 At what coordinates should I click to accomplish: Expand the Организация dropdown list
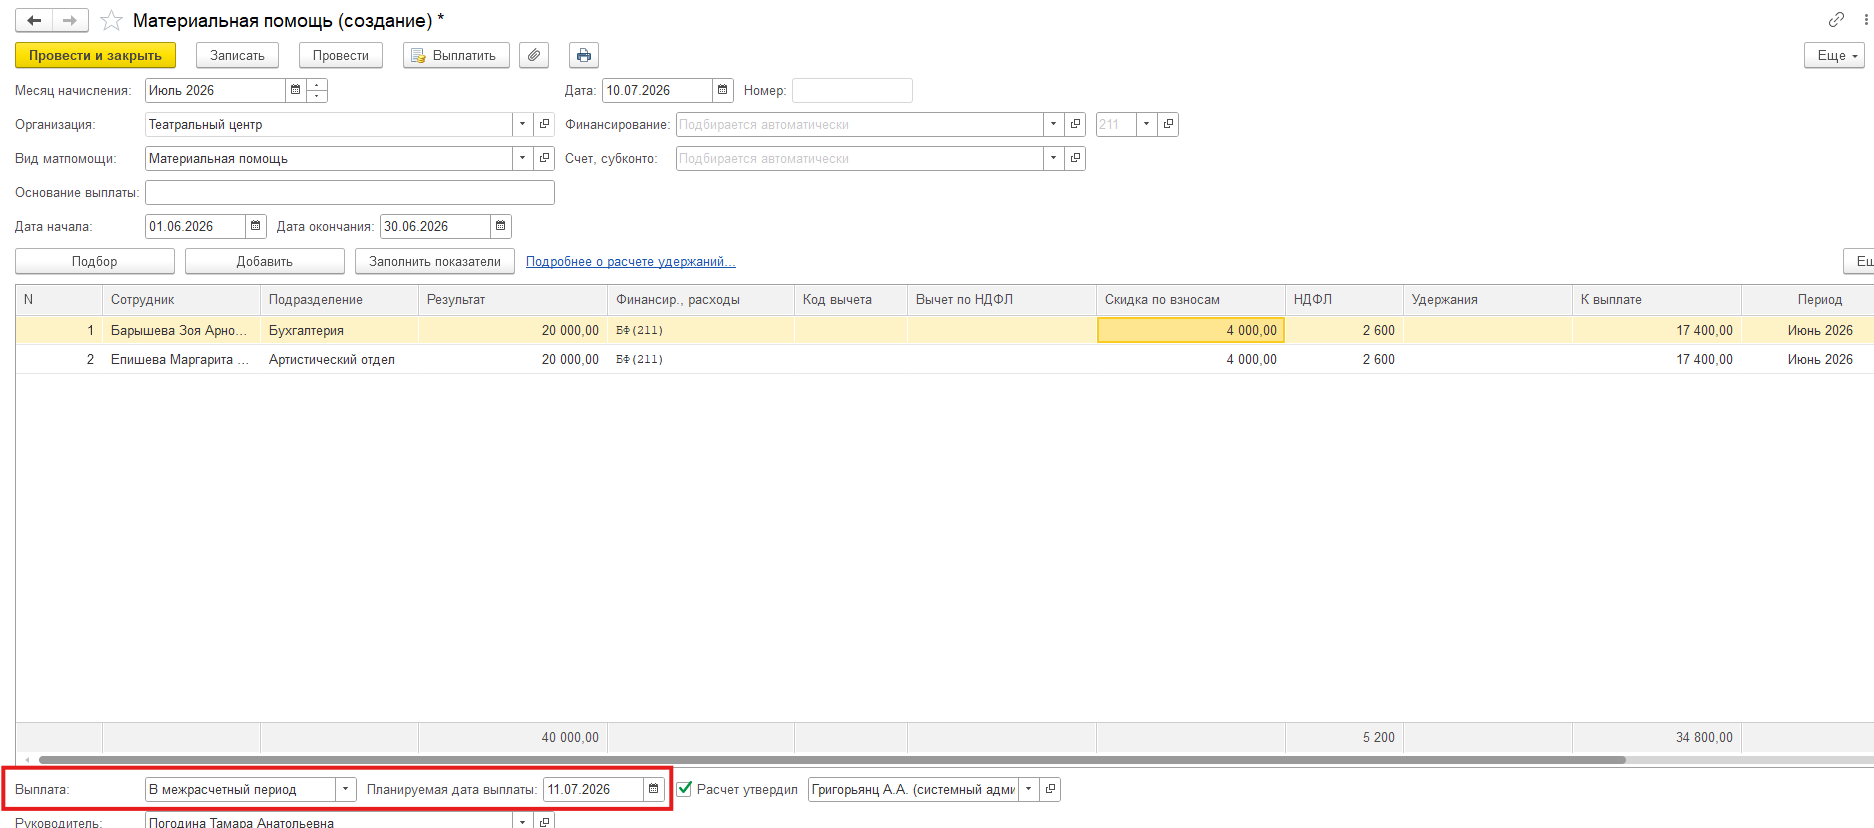pos(522,124)
